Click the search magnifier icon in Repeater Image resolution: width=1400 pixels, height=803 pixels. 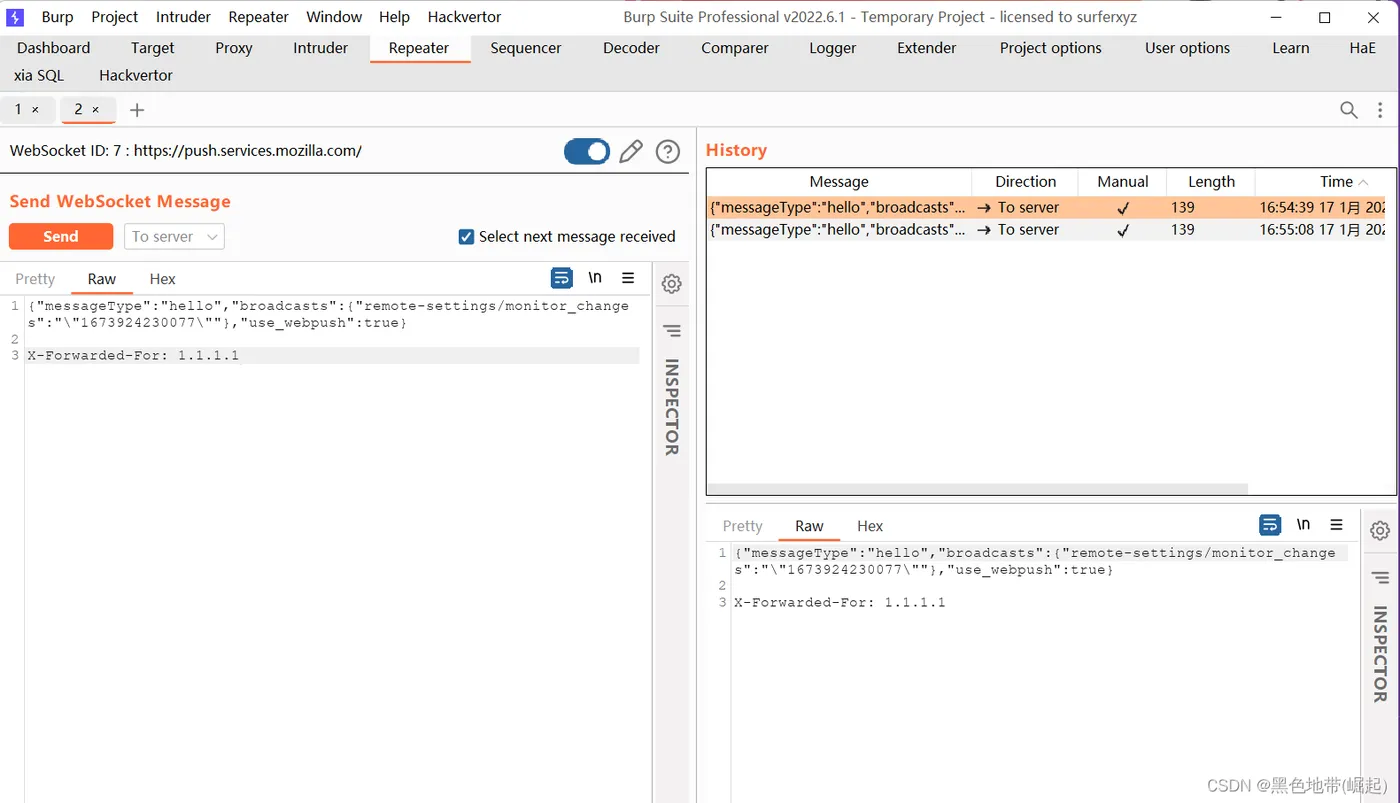coord(1349,110)
